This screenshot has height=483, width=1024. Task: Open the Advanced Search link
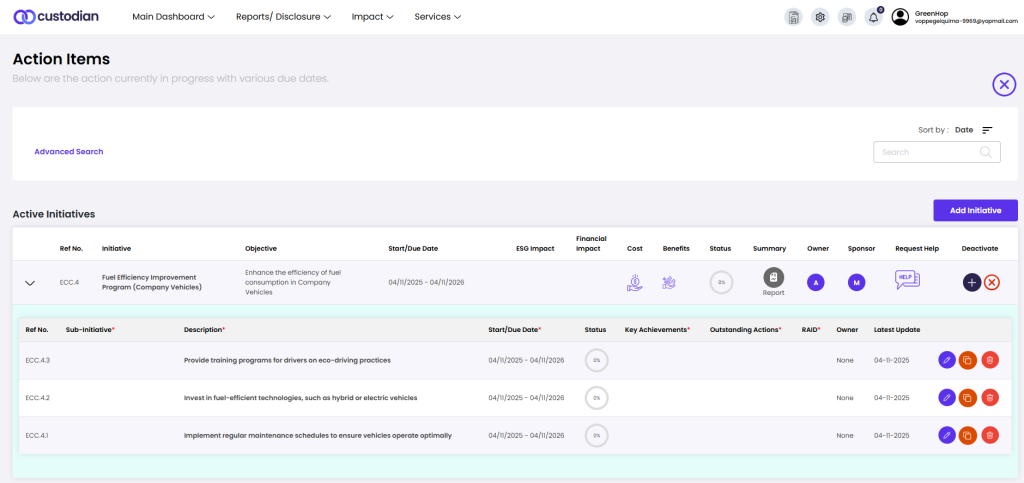tap(69, 152)
